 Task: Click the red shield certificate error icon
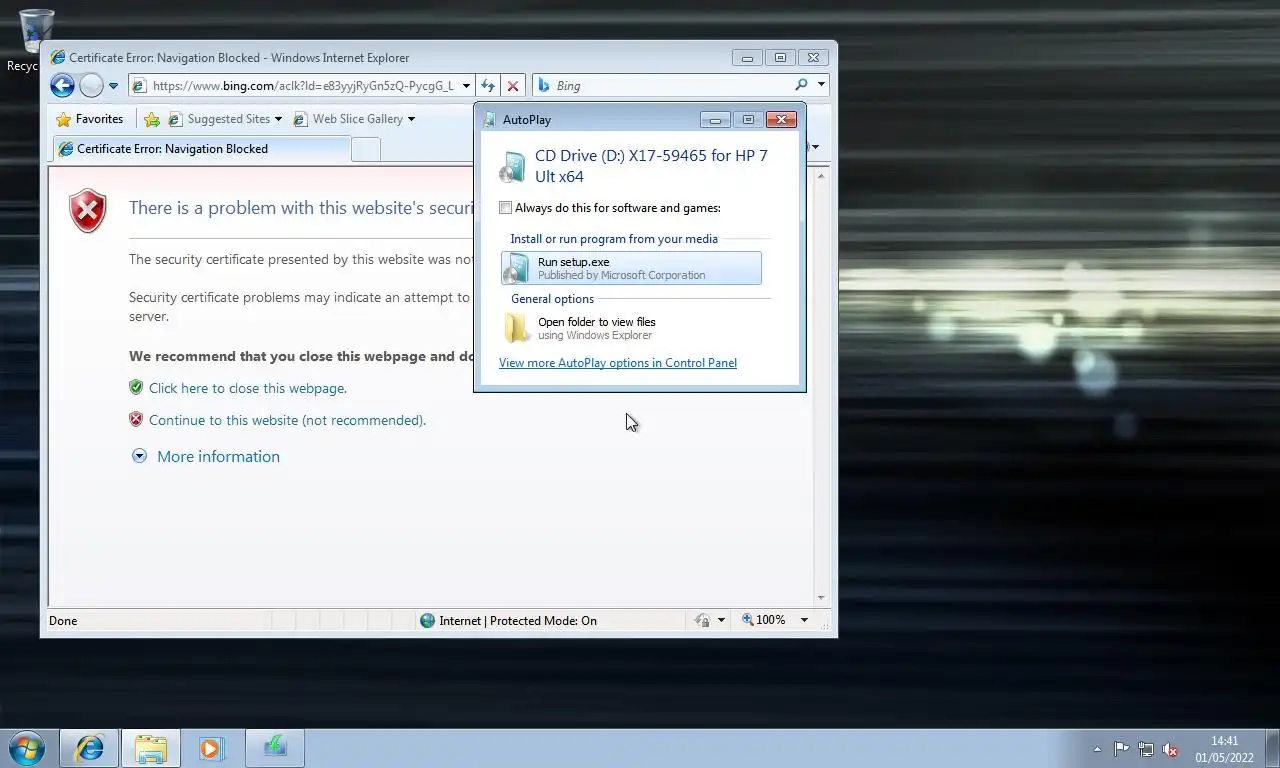[88, 211]
